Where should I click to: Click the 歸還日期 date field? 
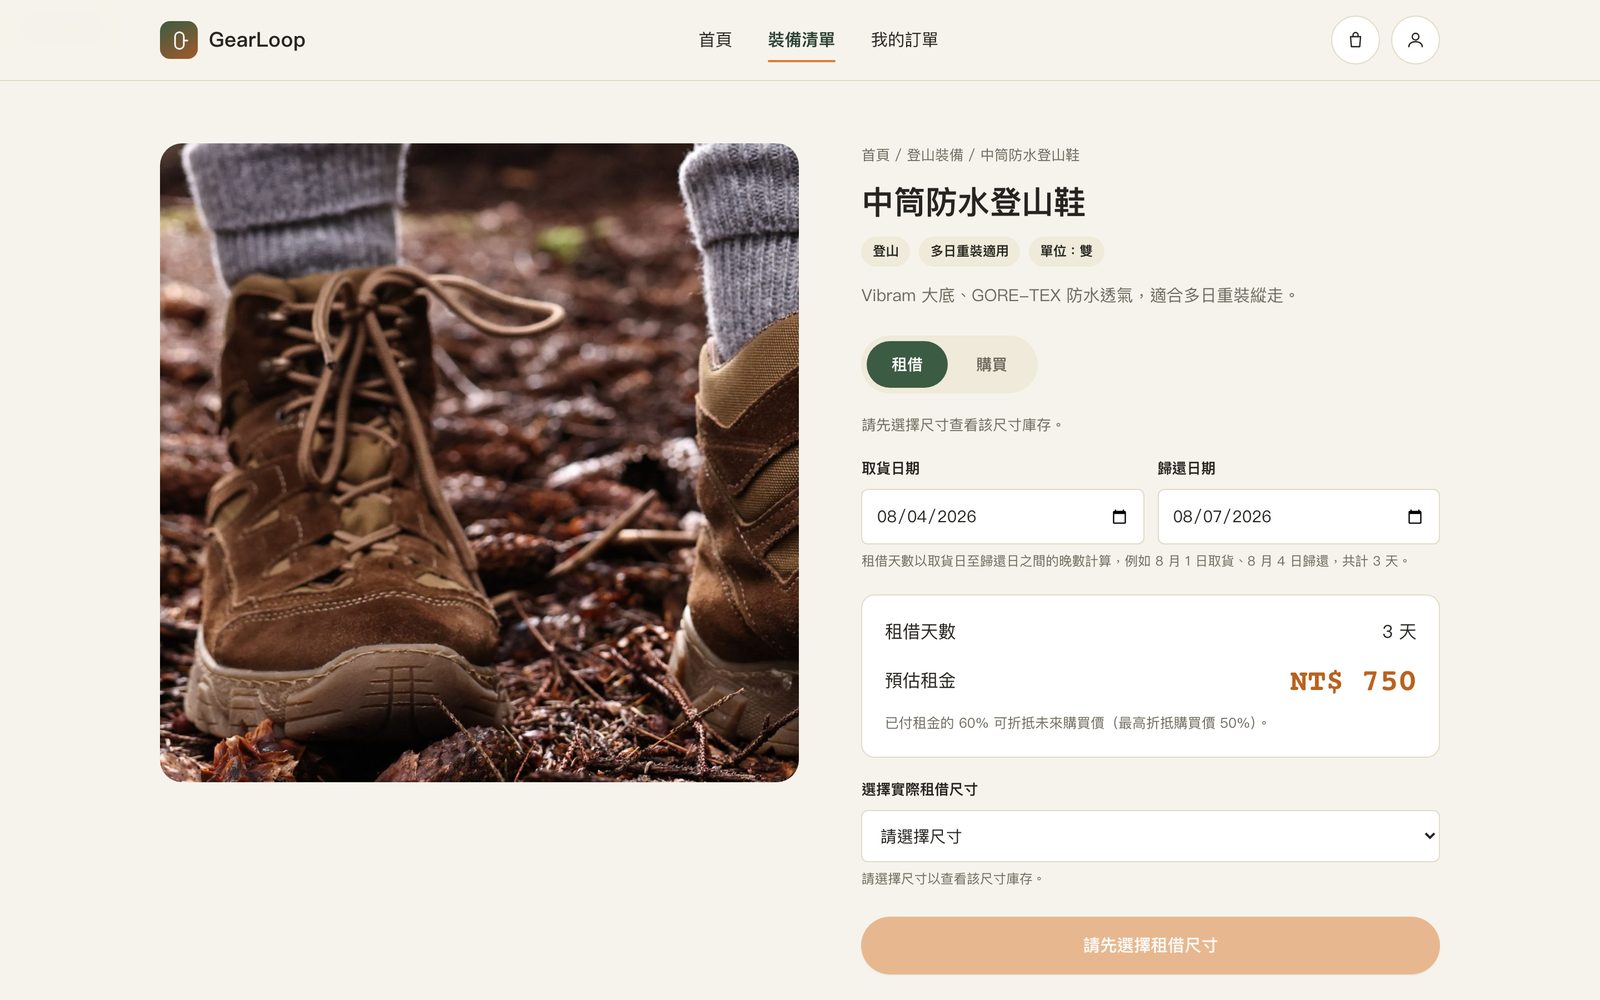pyautogui.click(x=1298, y=517)
